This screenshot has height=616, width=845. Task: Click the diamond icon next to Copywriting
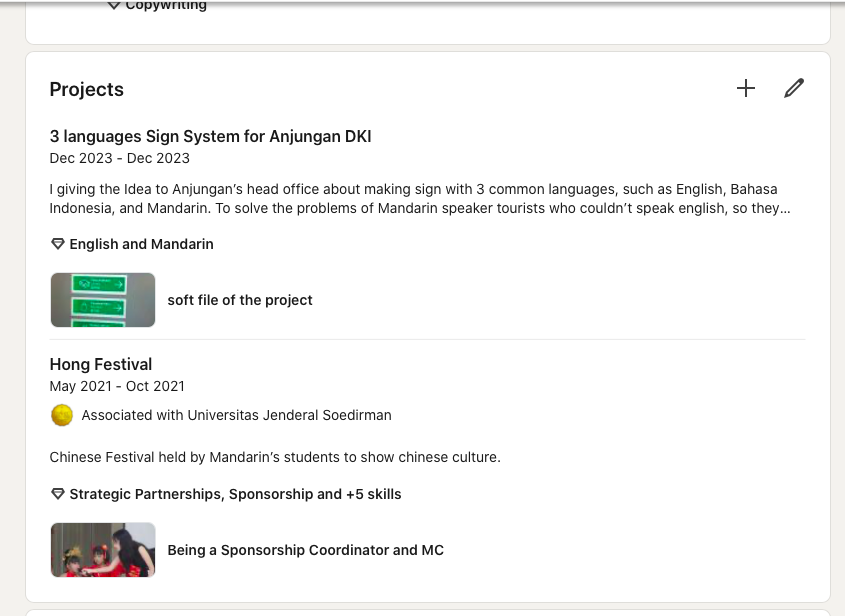[x=113, y=5]
